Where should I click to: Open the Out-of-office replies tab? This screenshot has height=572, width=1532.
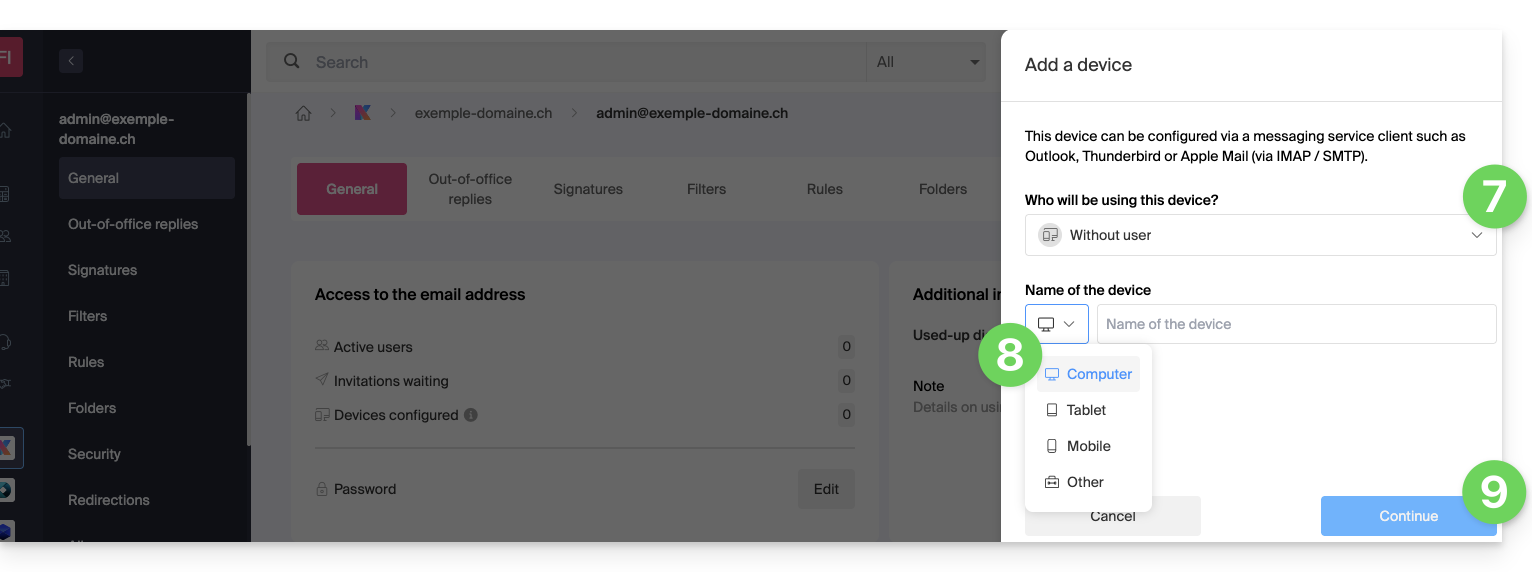470,189
